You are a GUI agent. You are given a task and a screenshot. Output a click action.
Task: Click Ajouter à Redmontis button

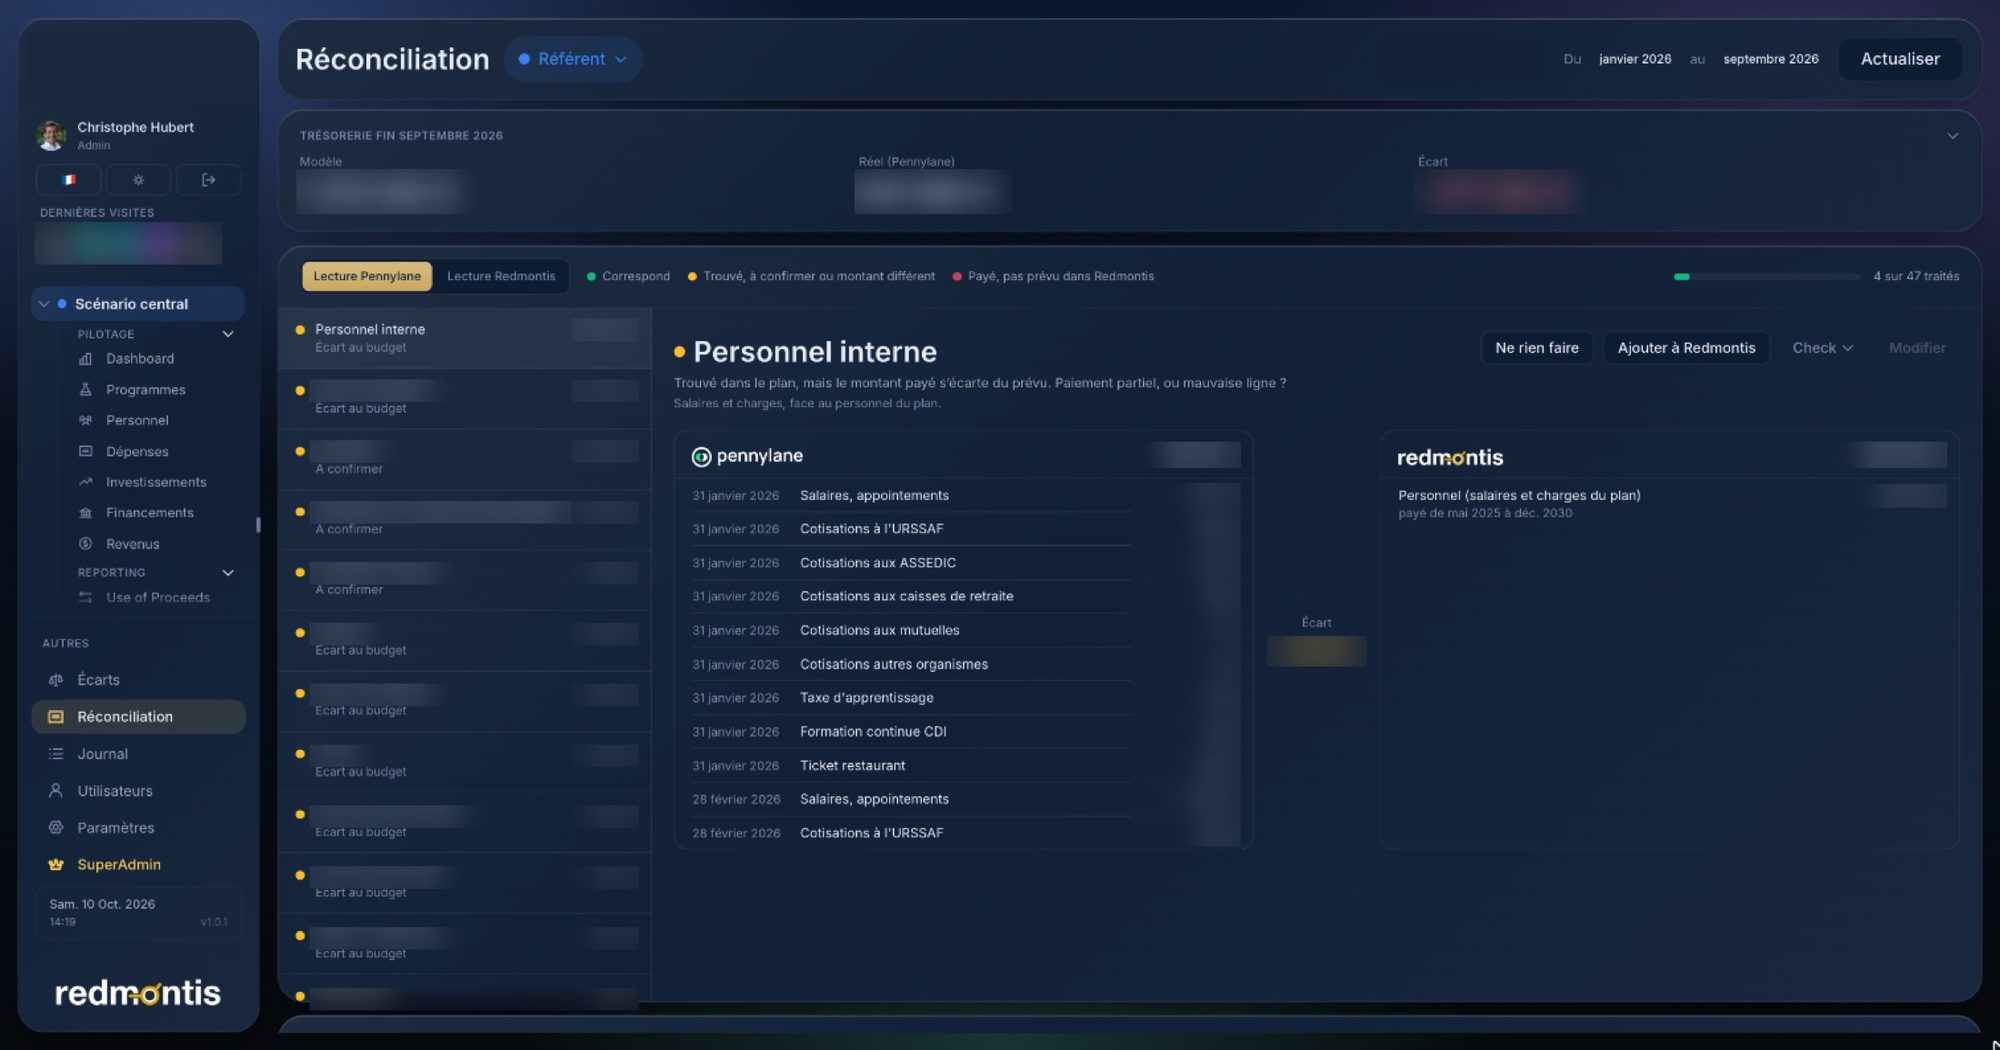coord(1686,348)
